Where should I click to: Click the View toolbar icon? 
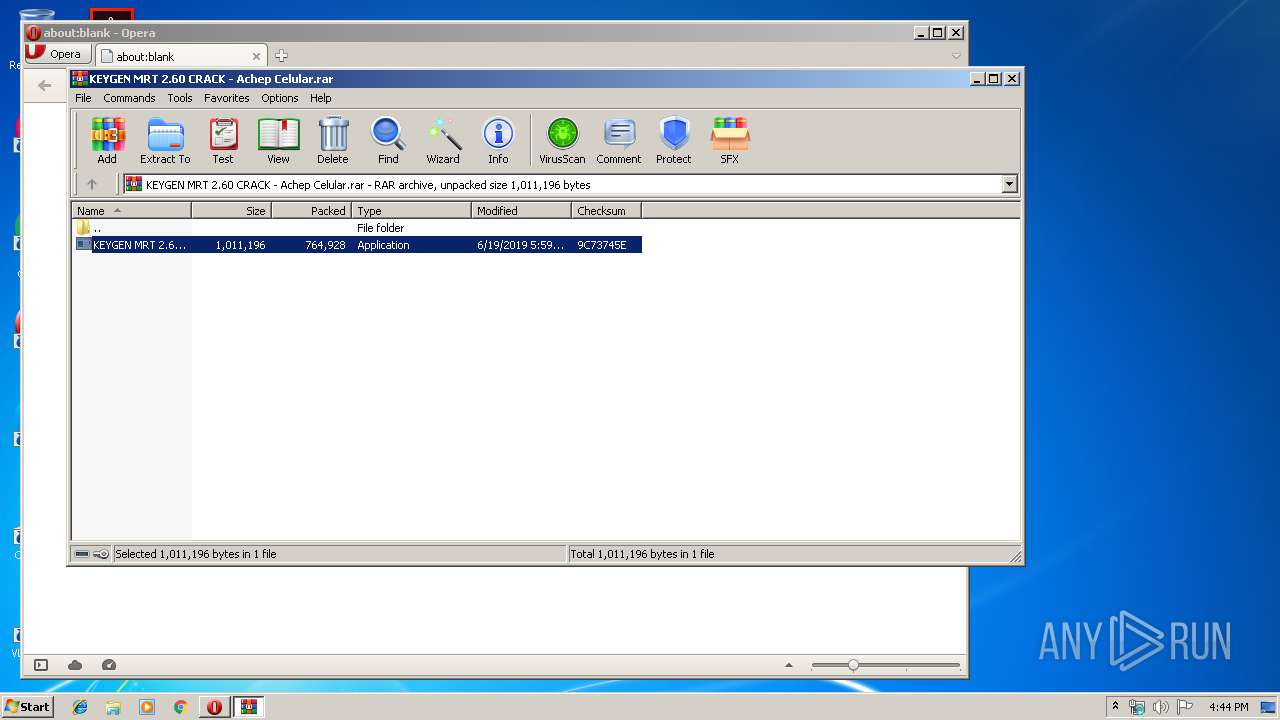[278, 140]
